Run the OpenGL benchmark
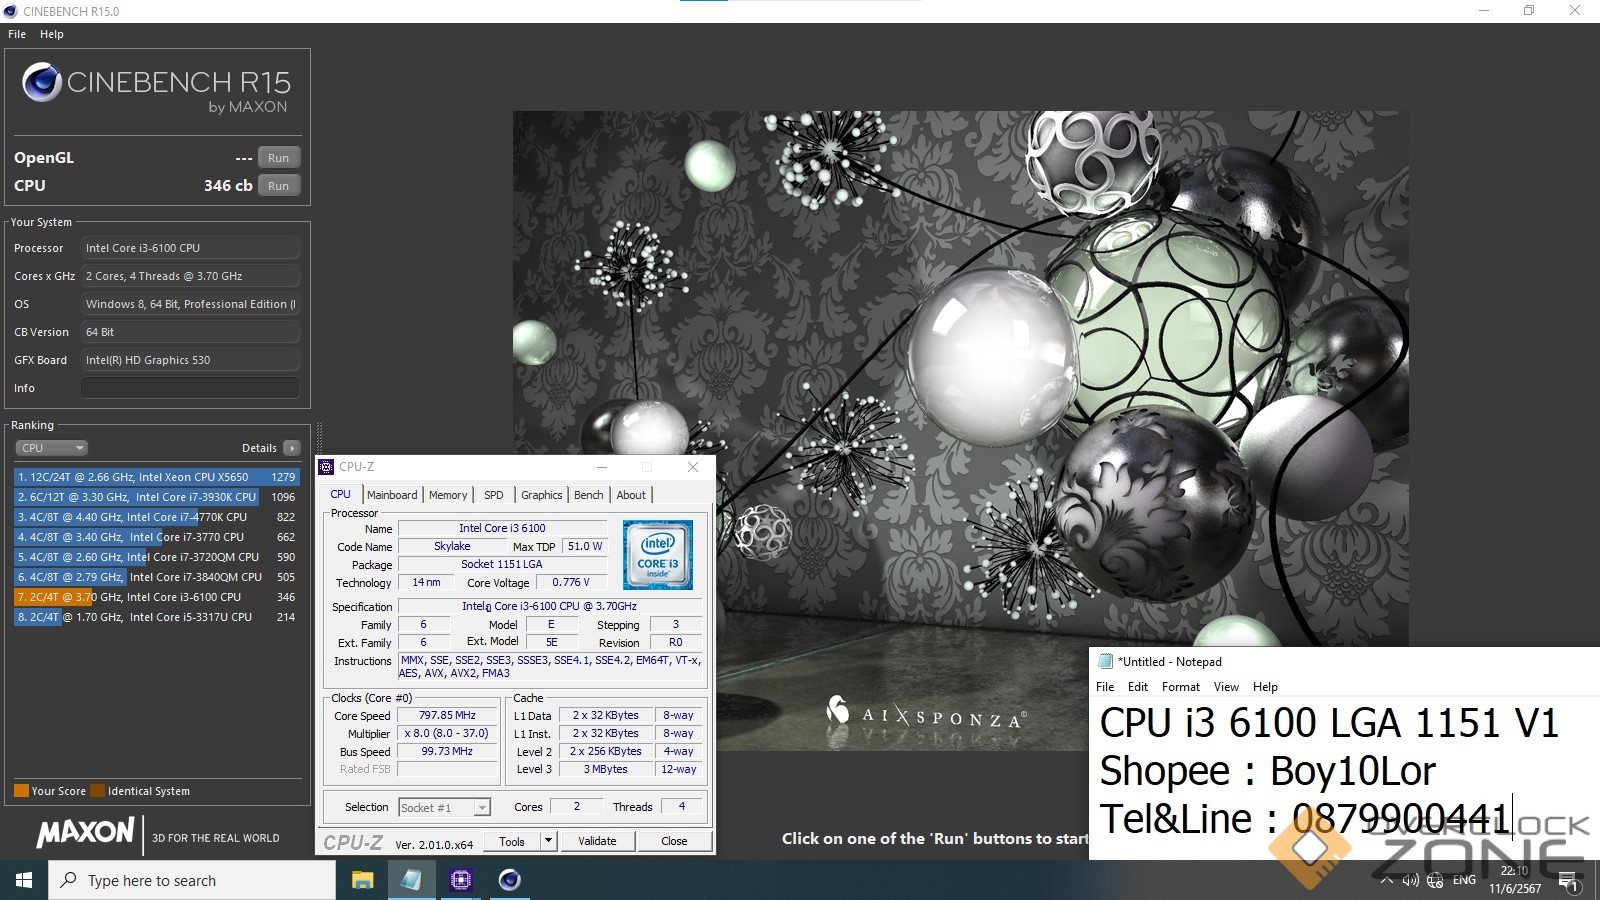The height and width of the screenshot is (900, 1600). point(278,158)
